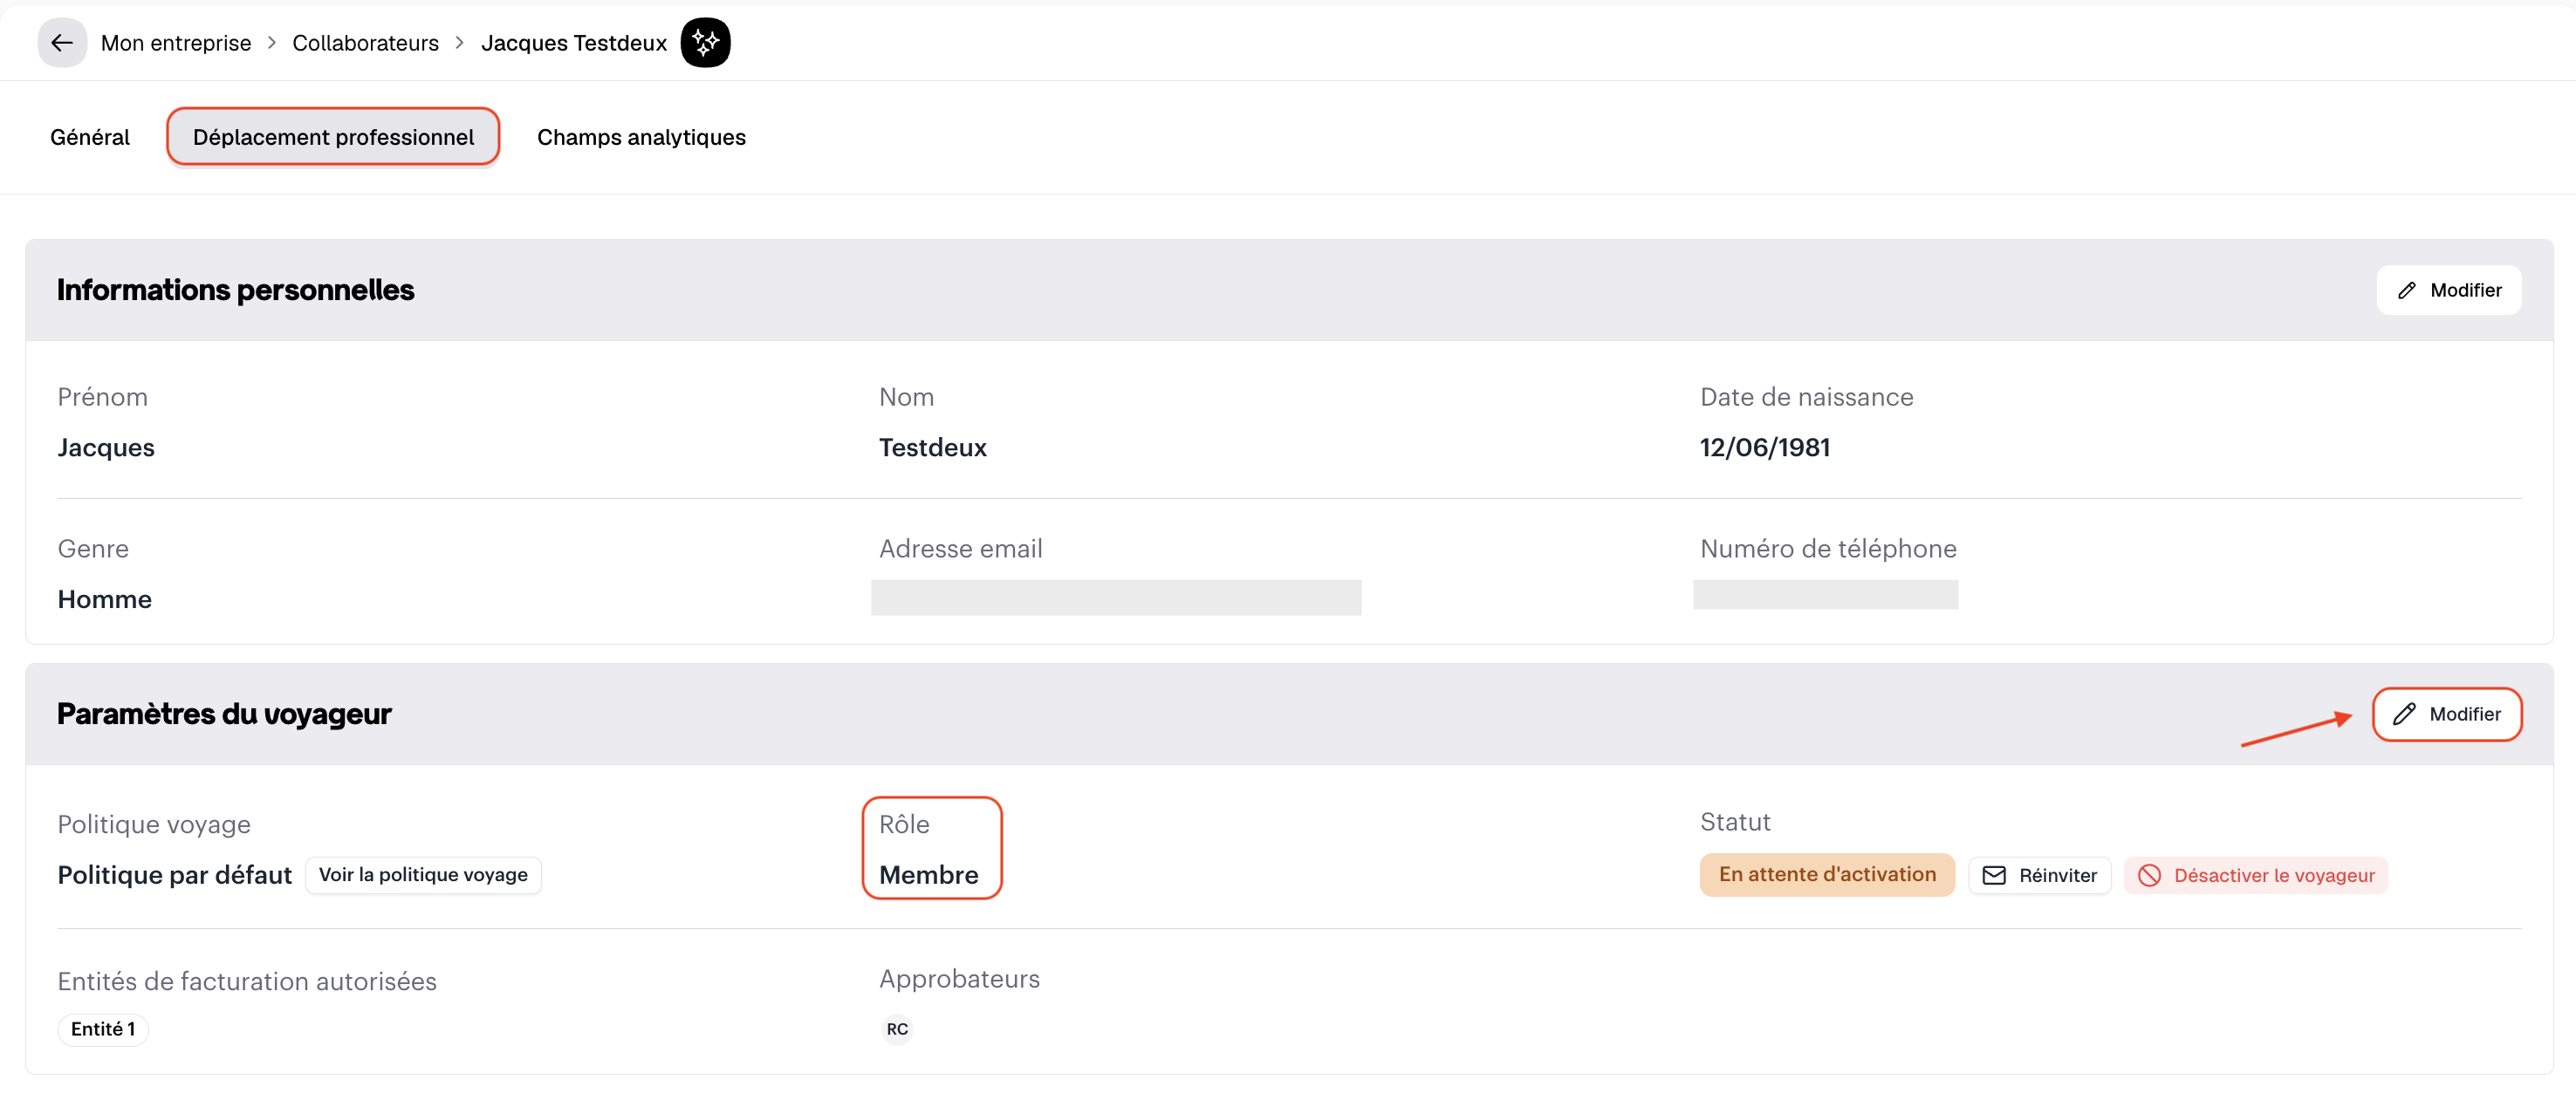Click the birth date 12/06/1981
The width and height of the screenshot is (2576, 1094).
(x=1764, y=447)
